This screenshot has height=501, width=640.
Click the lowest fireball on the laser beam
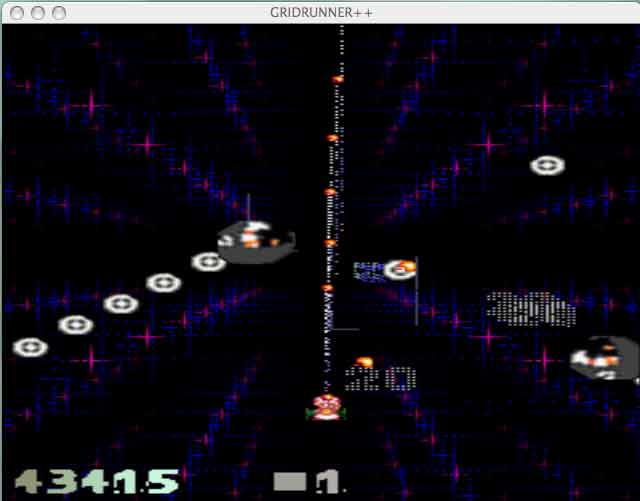tap(327, 288)
